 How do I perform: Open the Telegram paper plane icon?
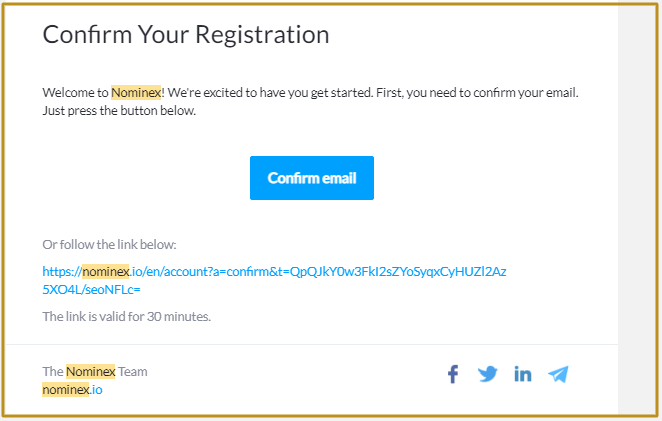click(558, 374)
